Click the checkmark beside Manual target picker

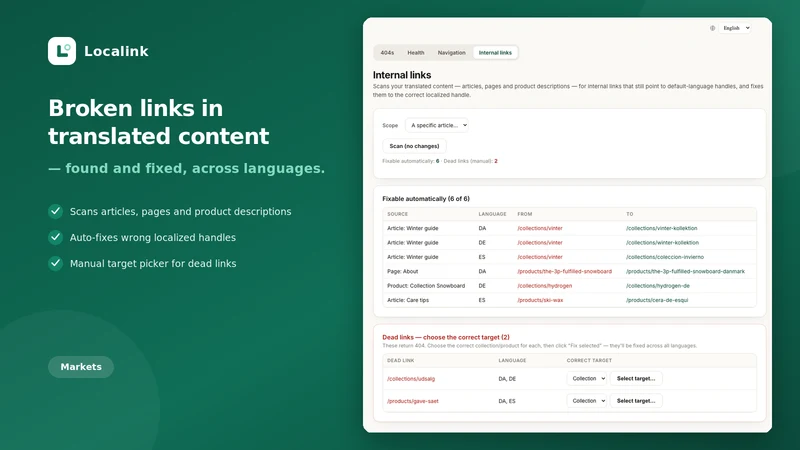click(x=56, y=263)
